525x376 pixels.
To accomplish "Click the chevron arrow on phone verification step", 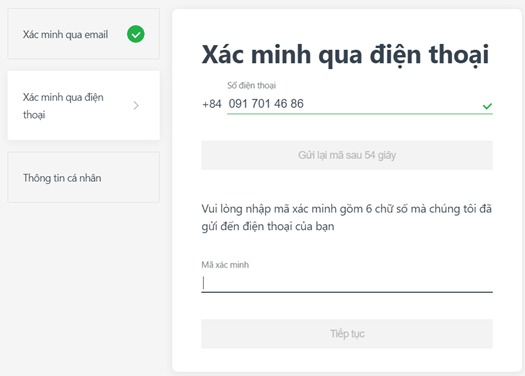I will [136, 105].
